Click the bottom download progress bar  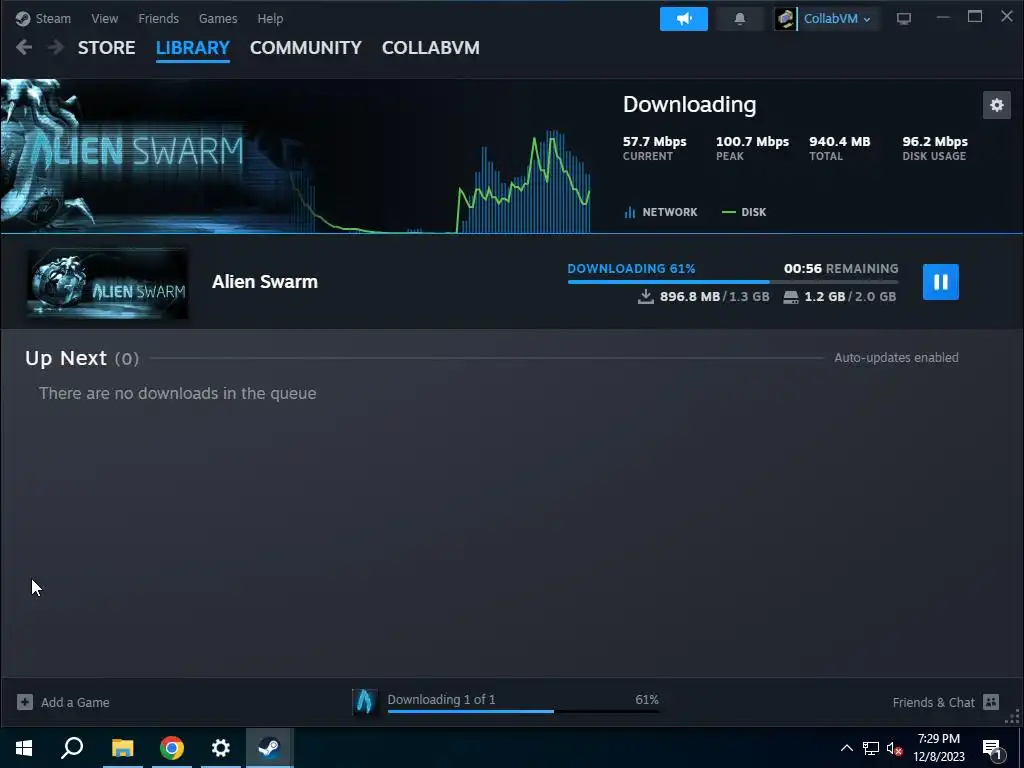tap(523, 711)
